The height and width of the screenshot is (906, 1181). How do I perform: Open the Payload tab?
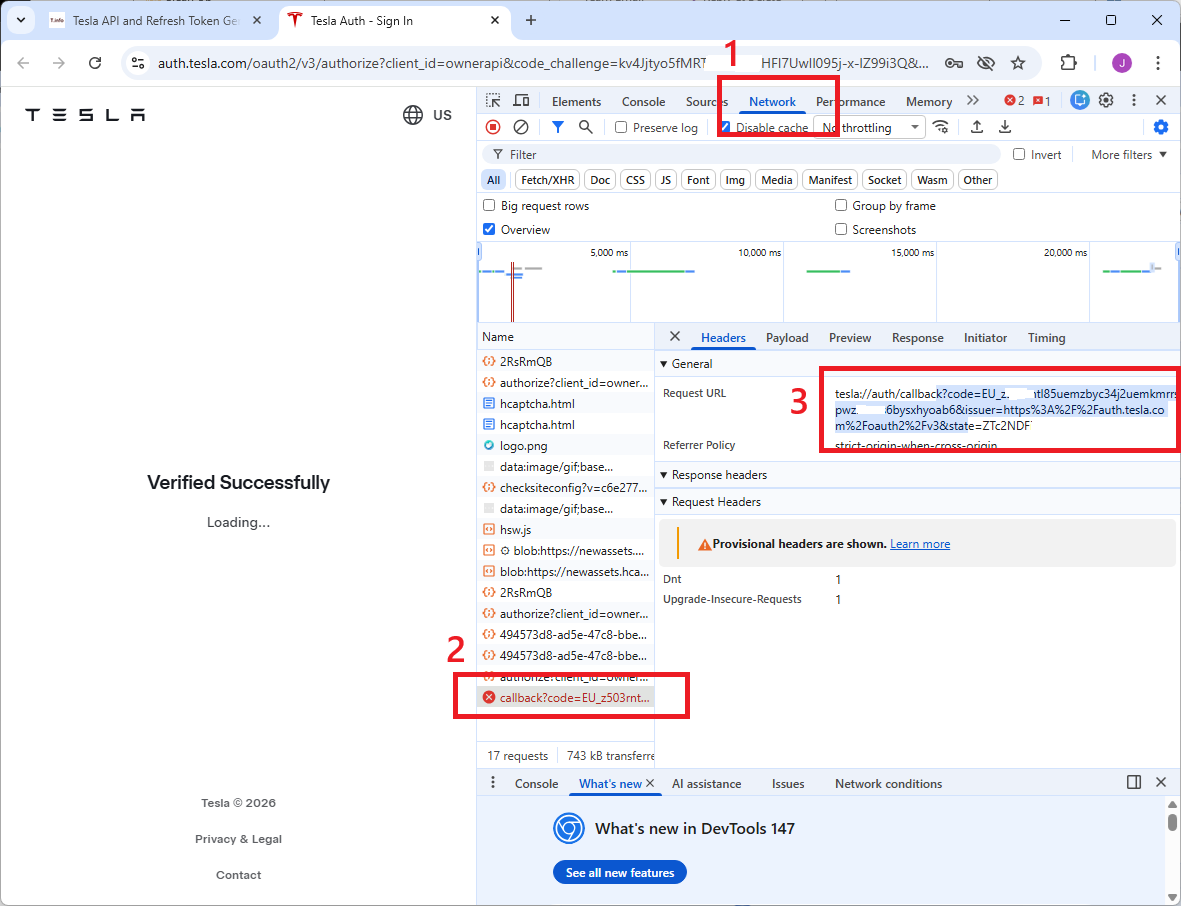coord(787,338)
